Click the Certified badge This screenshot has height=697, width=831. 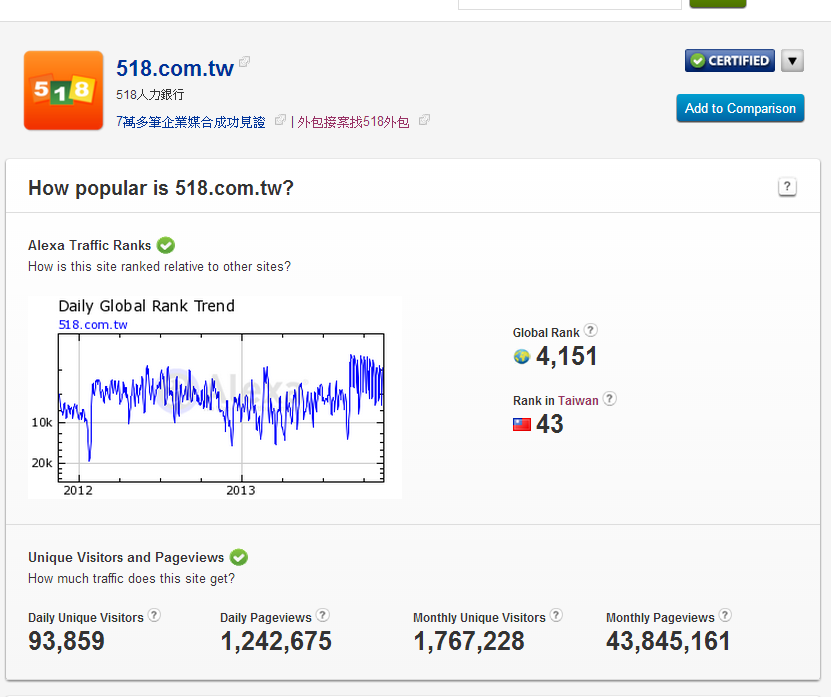click(x=730, y=61)
